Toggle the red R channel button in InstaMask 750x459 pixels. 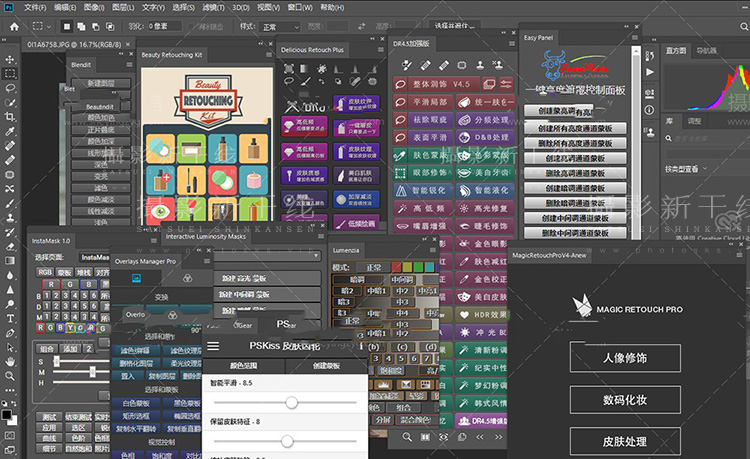(51, 284)
